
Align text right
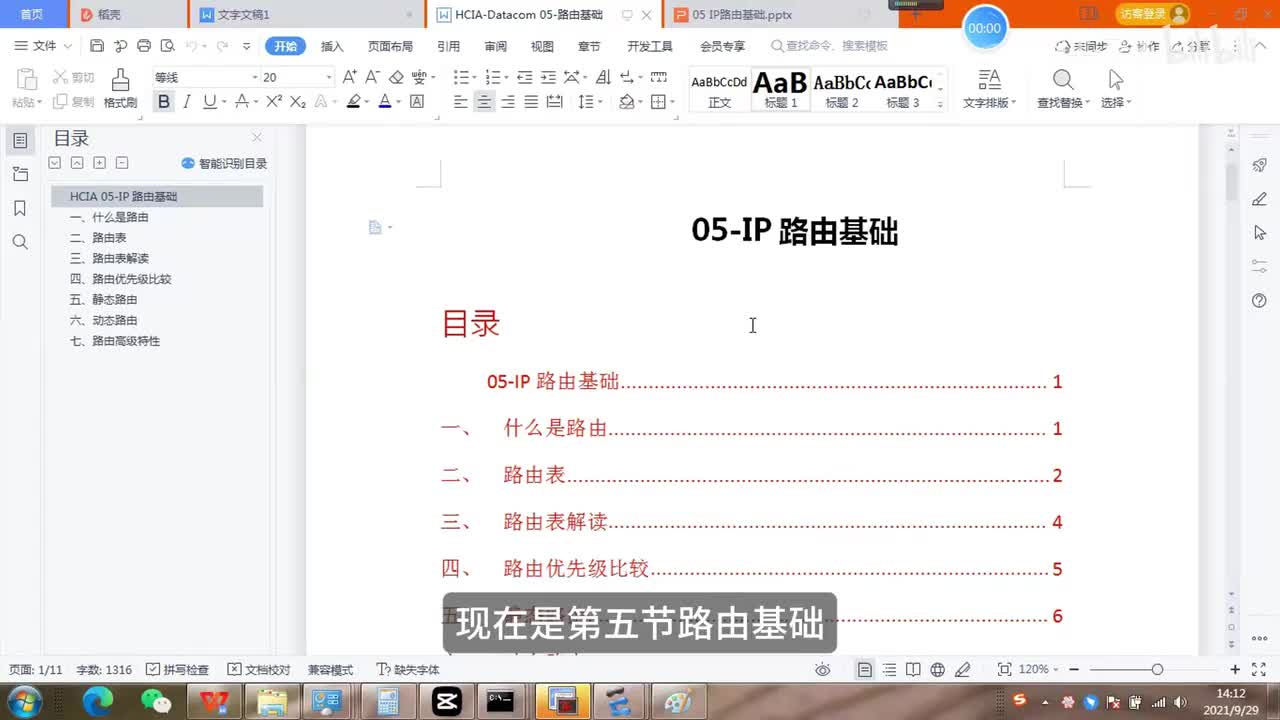click(x=508, y=101)
